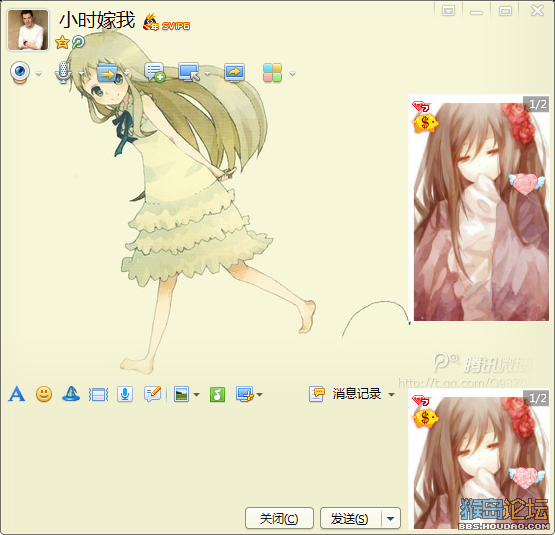This screenshot has width=555, height=535.
Task: Click the winged heart icon on upper QQ show
Action: point(526,183)
